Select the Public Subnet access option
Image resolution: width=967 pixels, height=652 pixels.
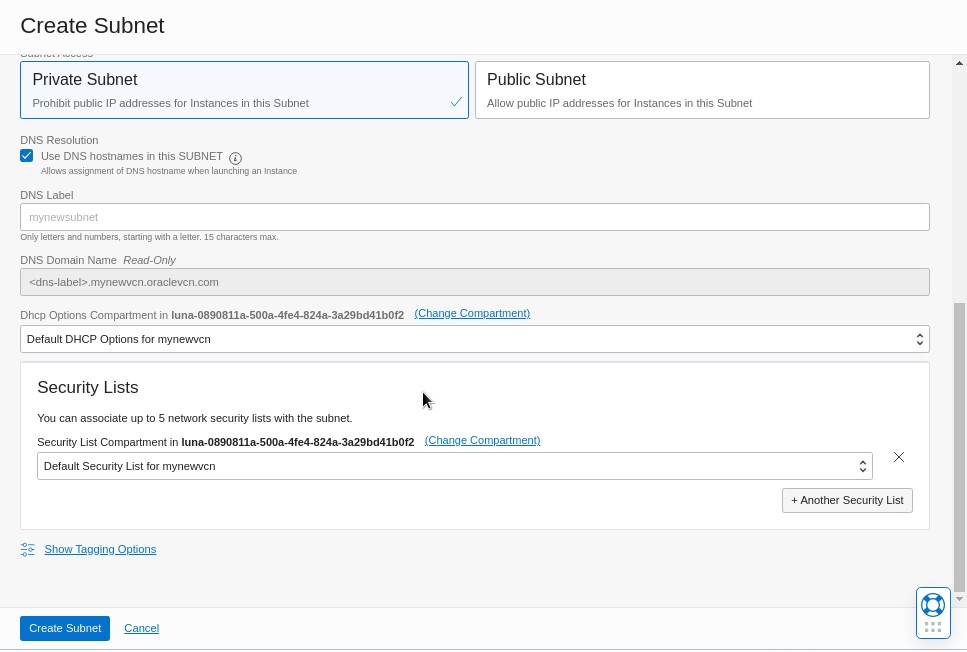[x=701, y=89]
